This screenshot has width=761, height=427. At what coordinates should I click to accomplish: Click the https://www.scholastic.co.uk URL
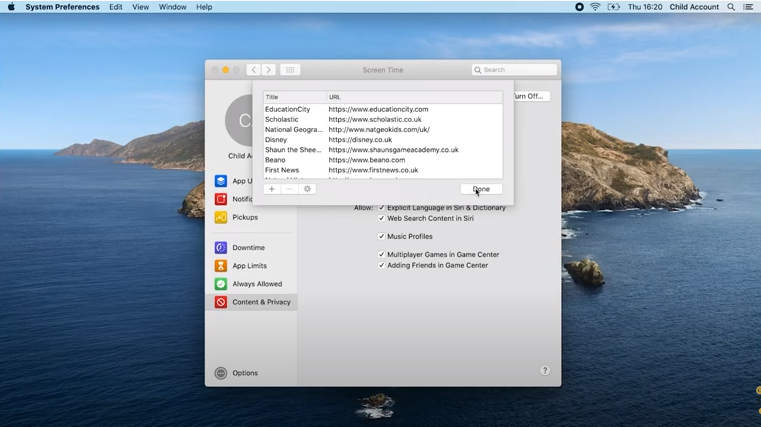pos(375,119)
